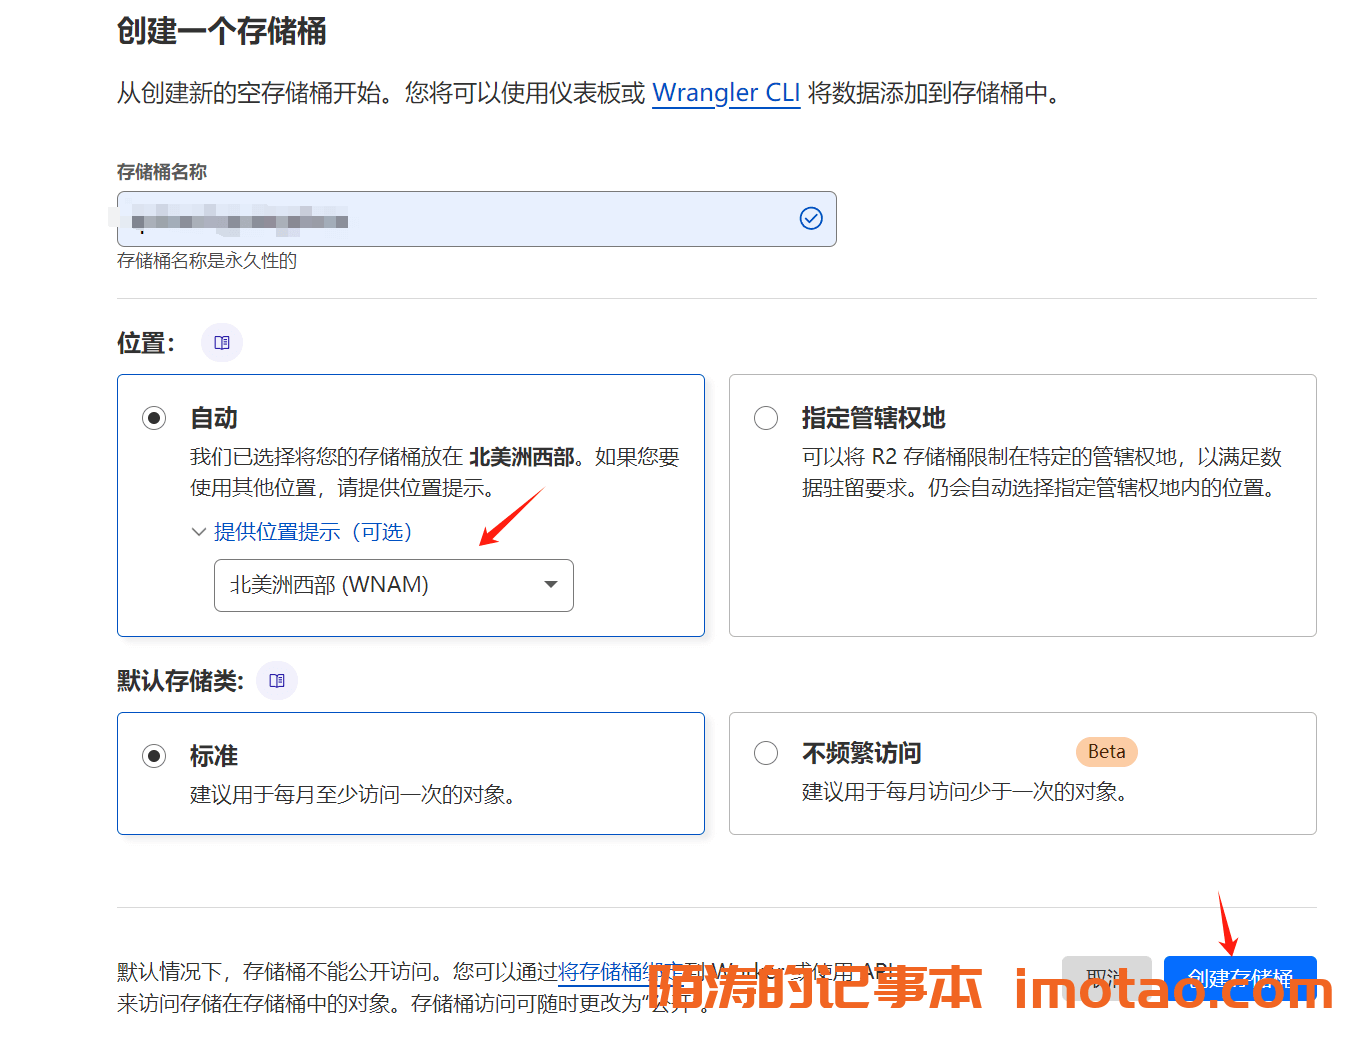The height and width of the screenshot is (1038, 1362).
Task: Open the Wrangler CLI link
Action: 725,93
